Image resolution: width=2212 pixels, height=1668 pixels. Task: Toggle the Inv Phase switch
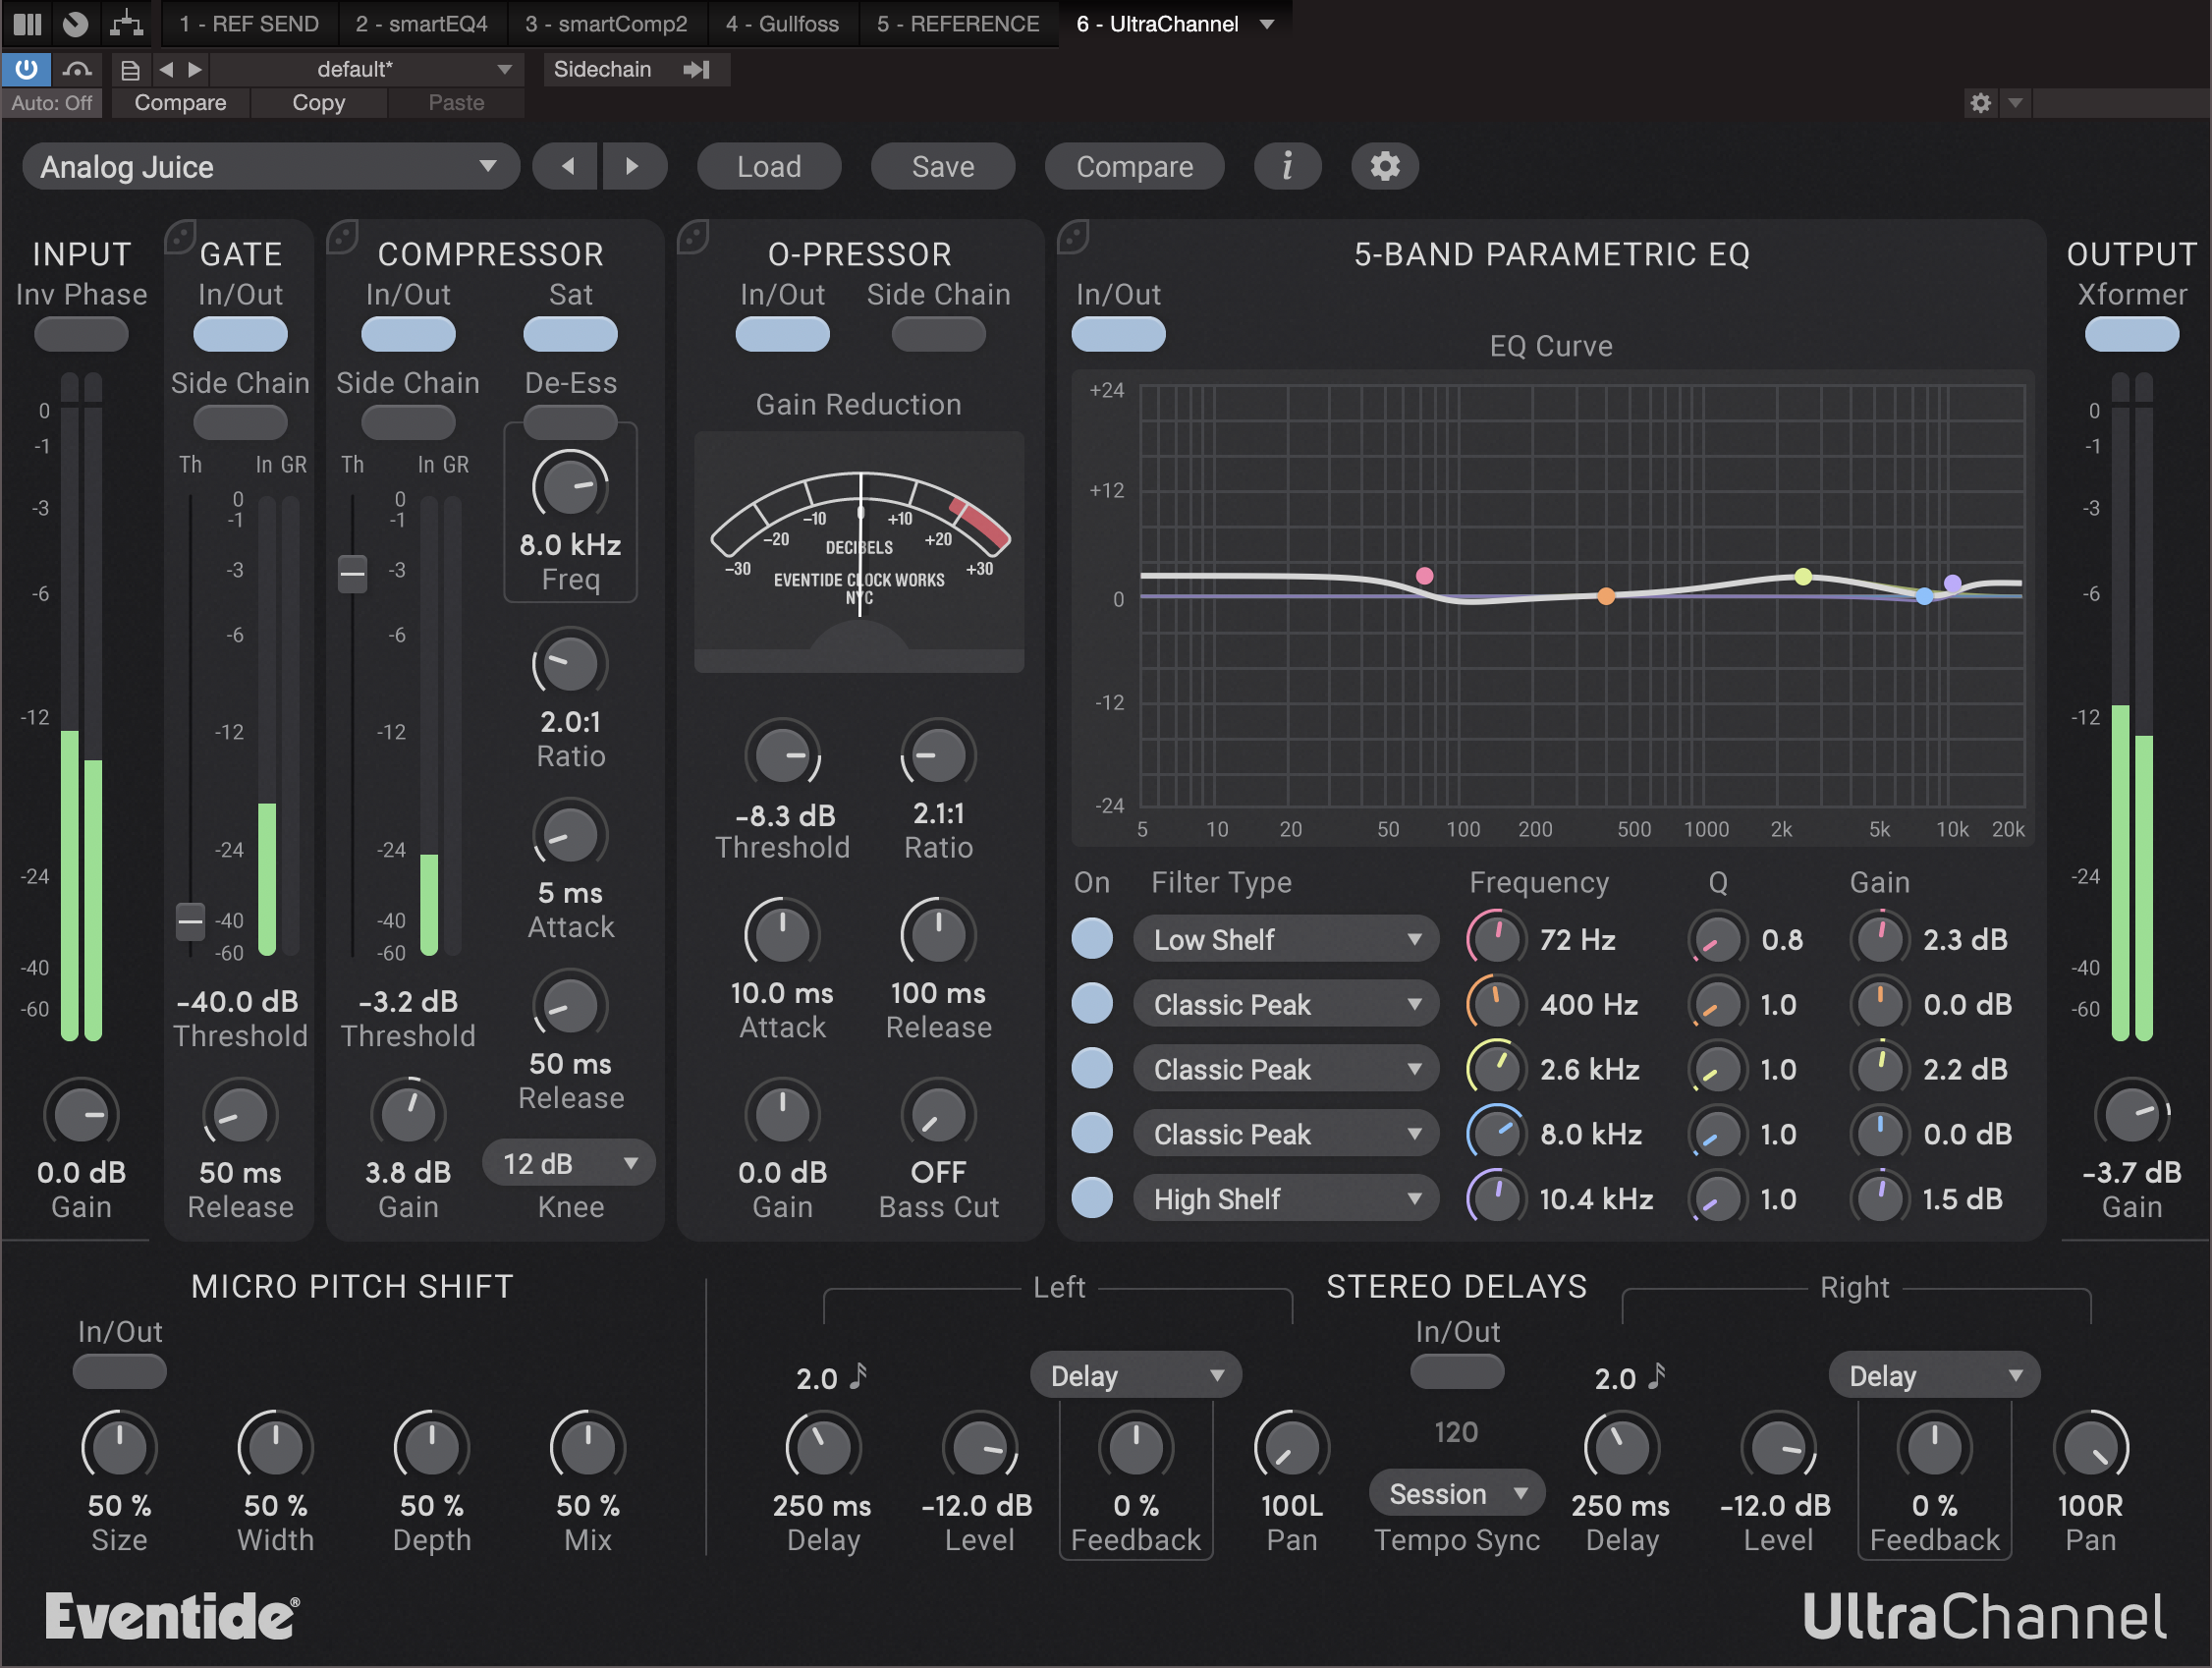[81, 333]
